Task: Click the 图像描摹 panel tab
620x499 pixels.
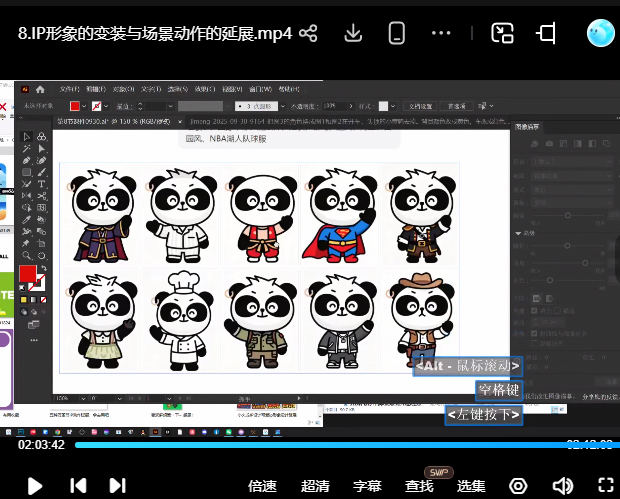Action: point(527,127)
